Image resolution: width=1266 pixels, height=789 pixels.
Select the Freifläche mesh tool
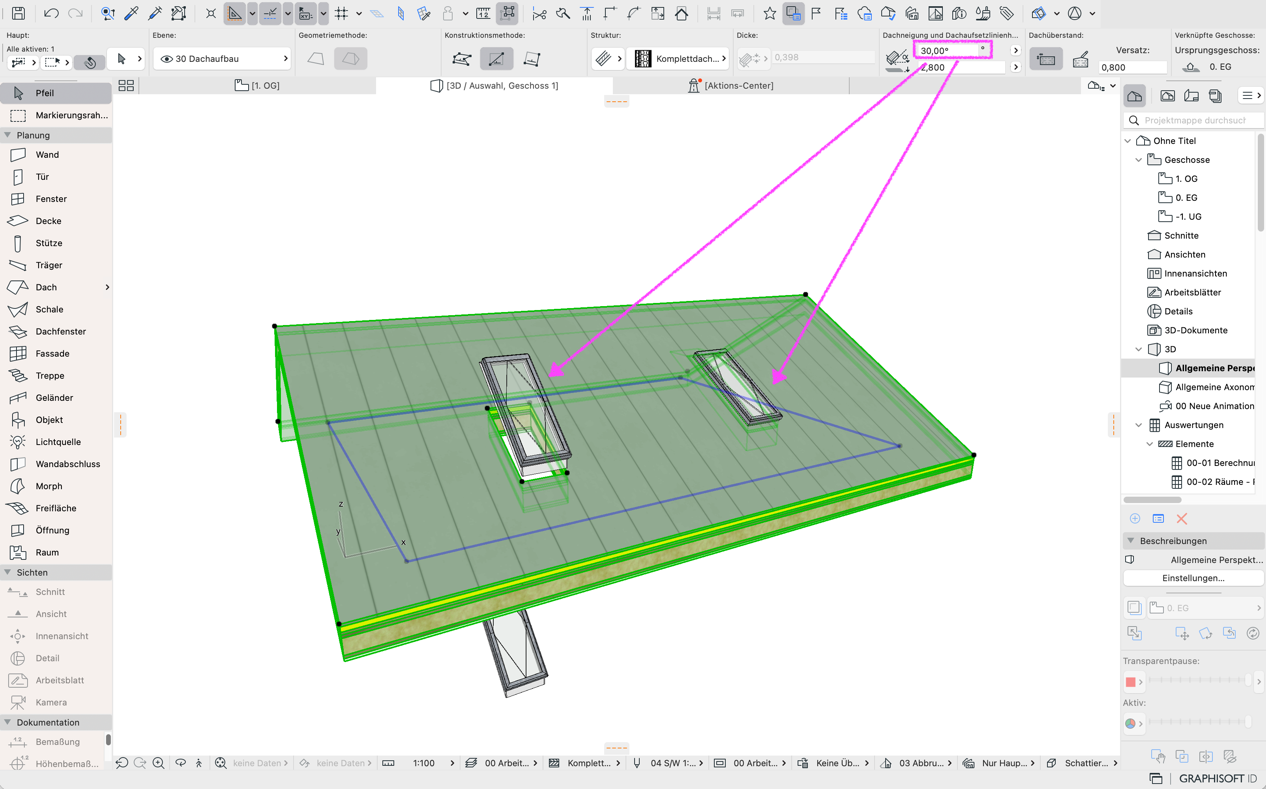point(56,508)
